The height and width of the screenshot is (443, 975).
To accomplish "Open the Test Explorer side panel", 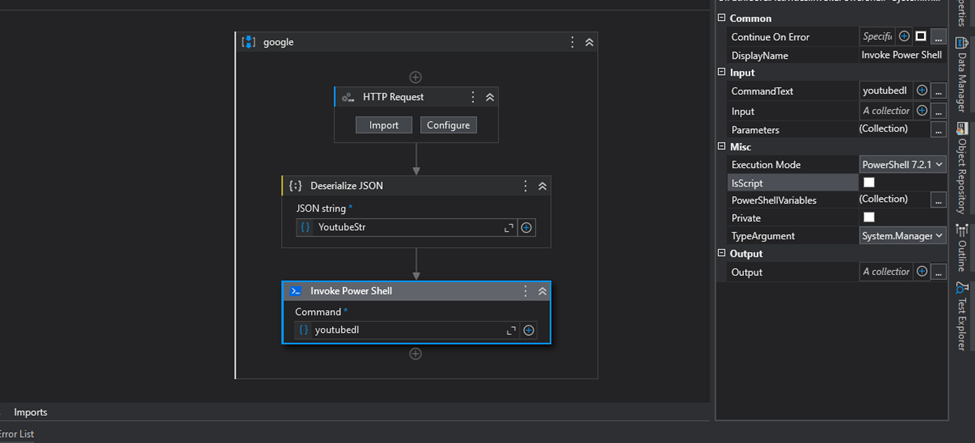I will click(x=962, y=317).
